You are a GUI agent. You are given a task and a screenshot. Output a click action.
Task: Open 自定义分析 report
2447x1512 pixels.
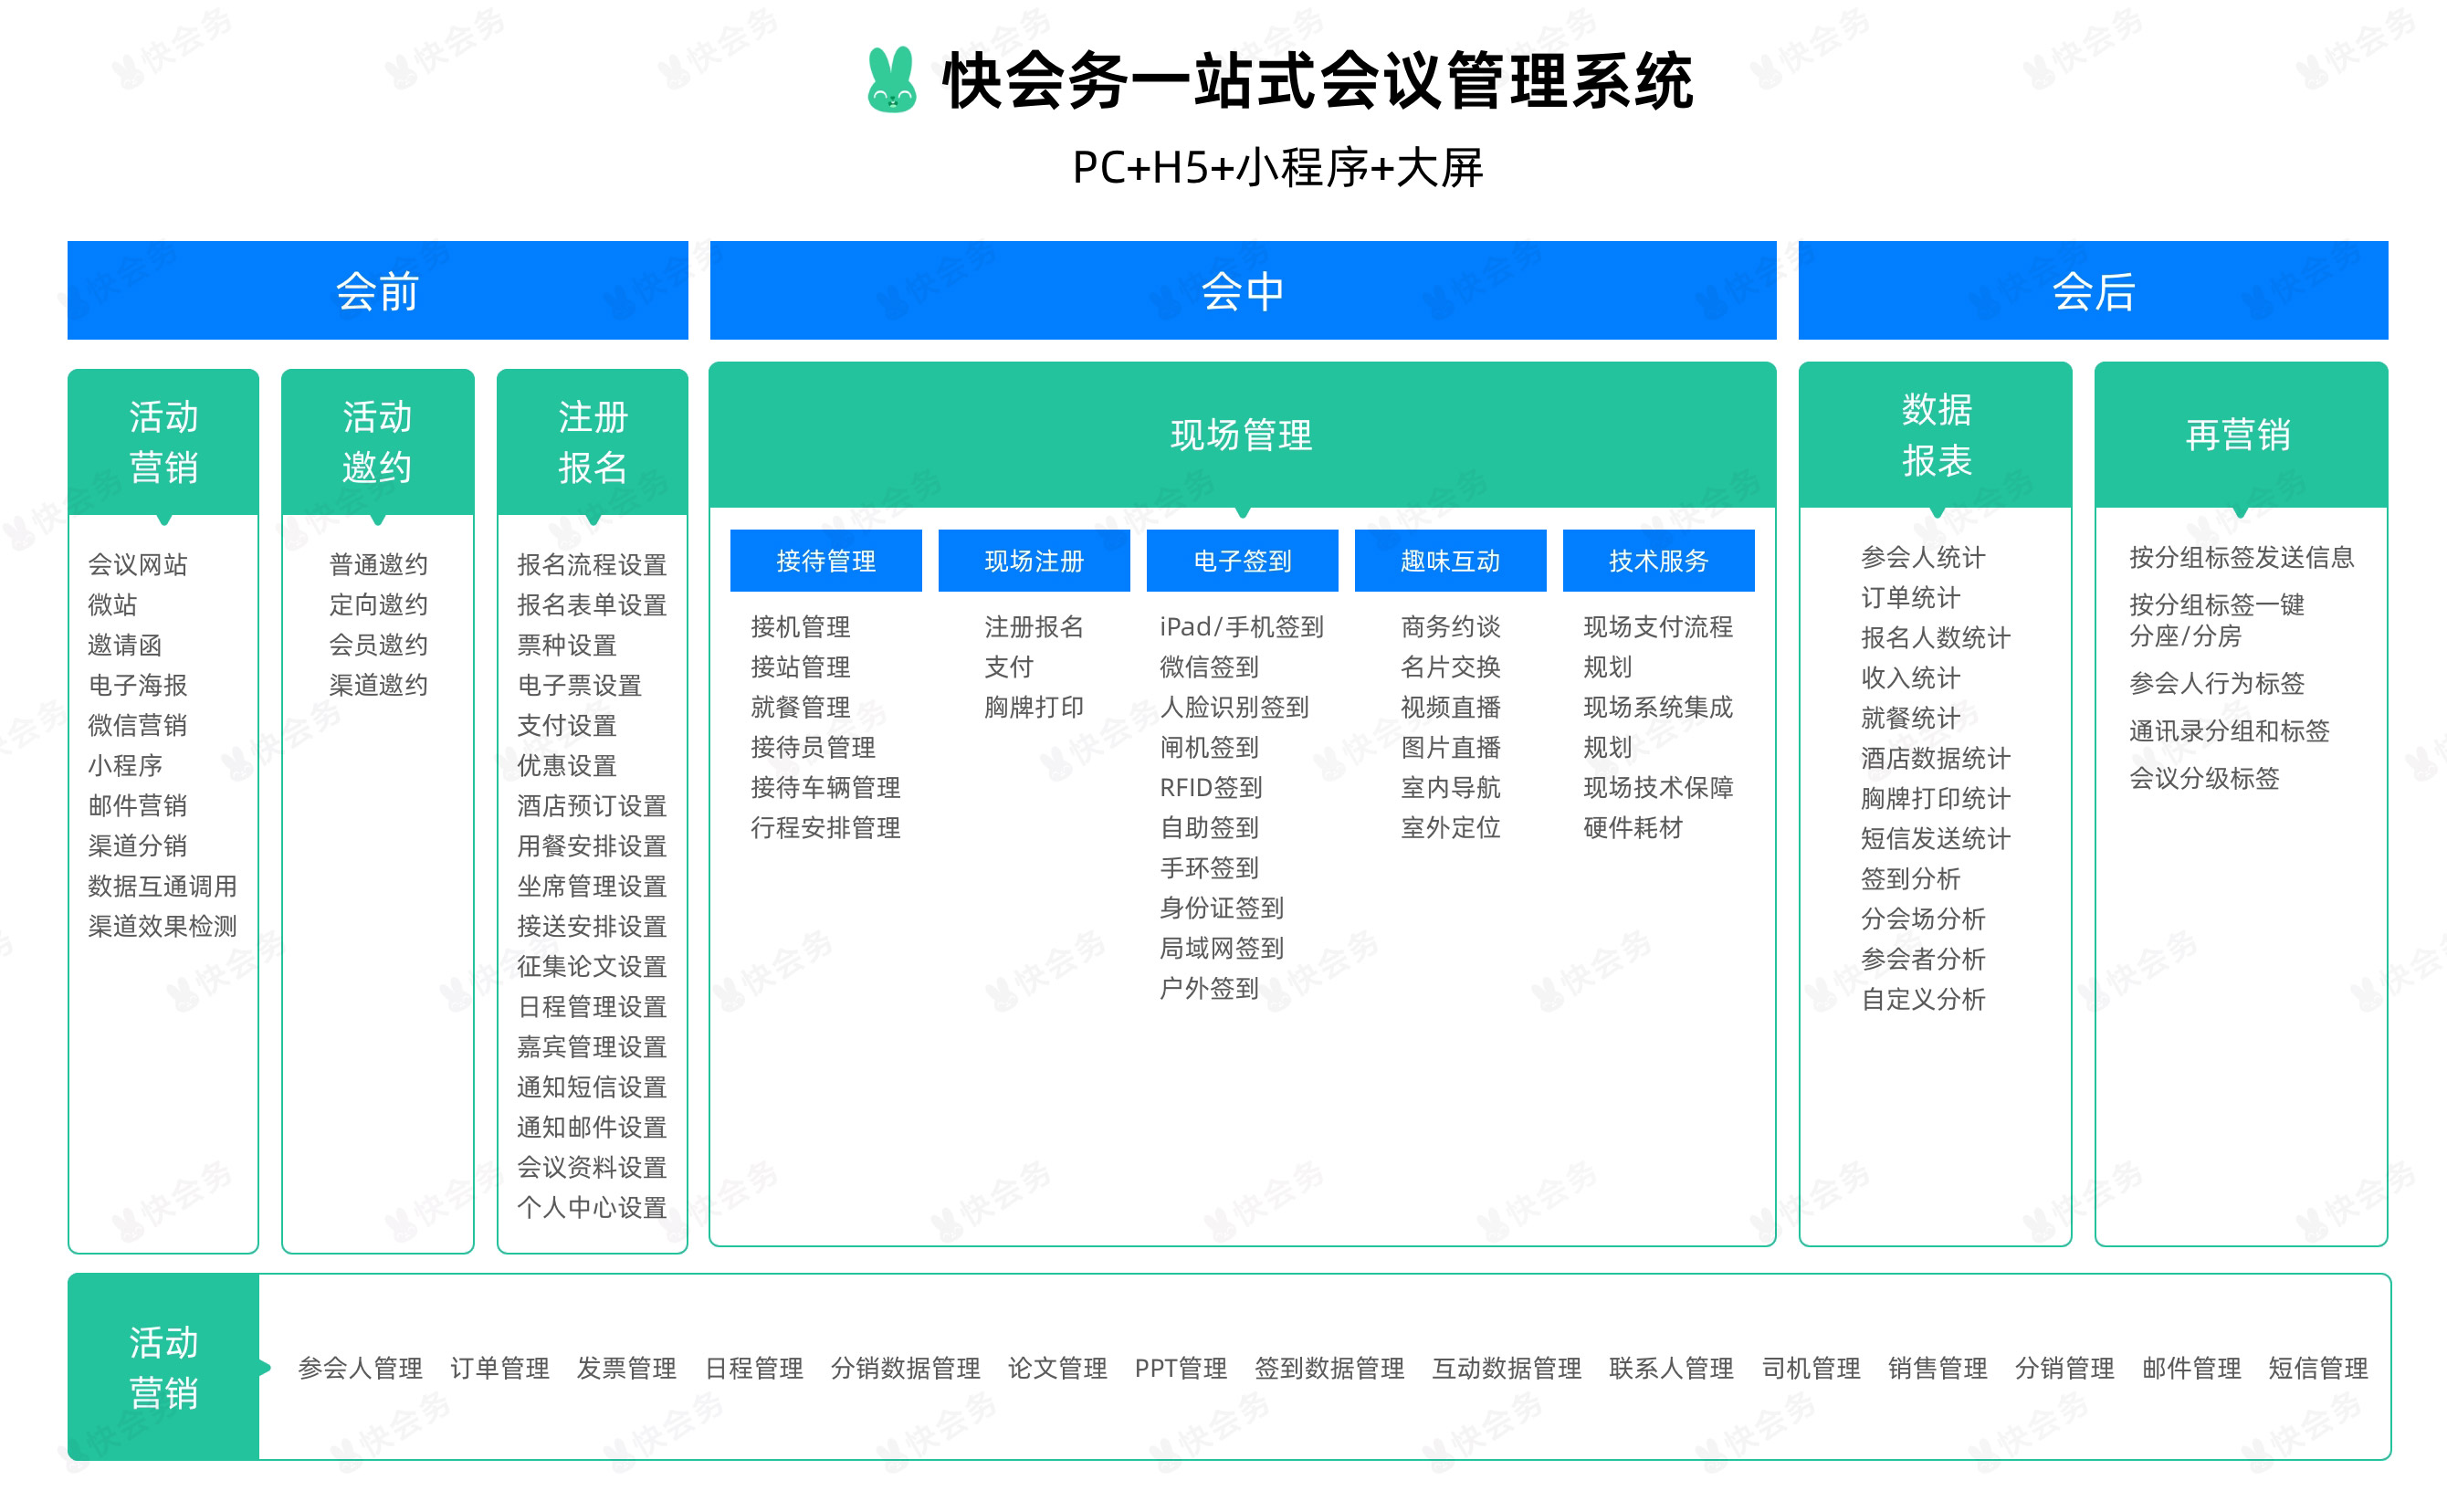1923,999
